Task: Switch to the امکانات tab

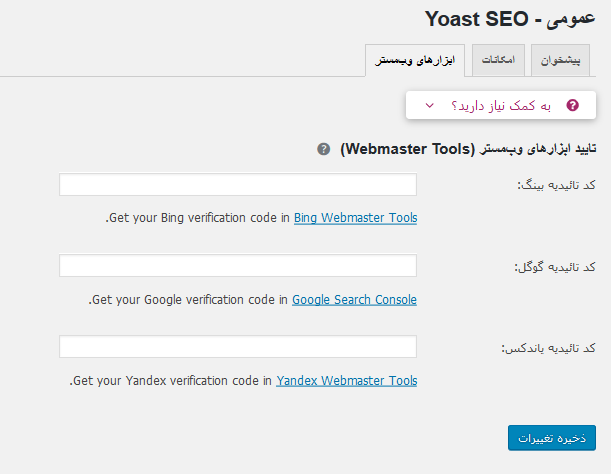Action: [498, 60]
